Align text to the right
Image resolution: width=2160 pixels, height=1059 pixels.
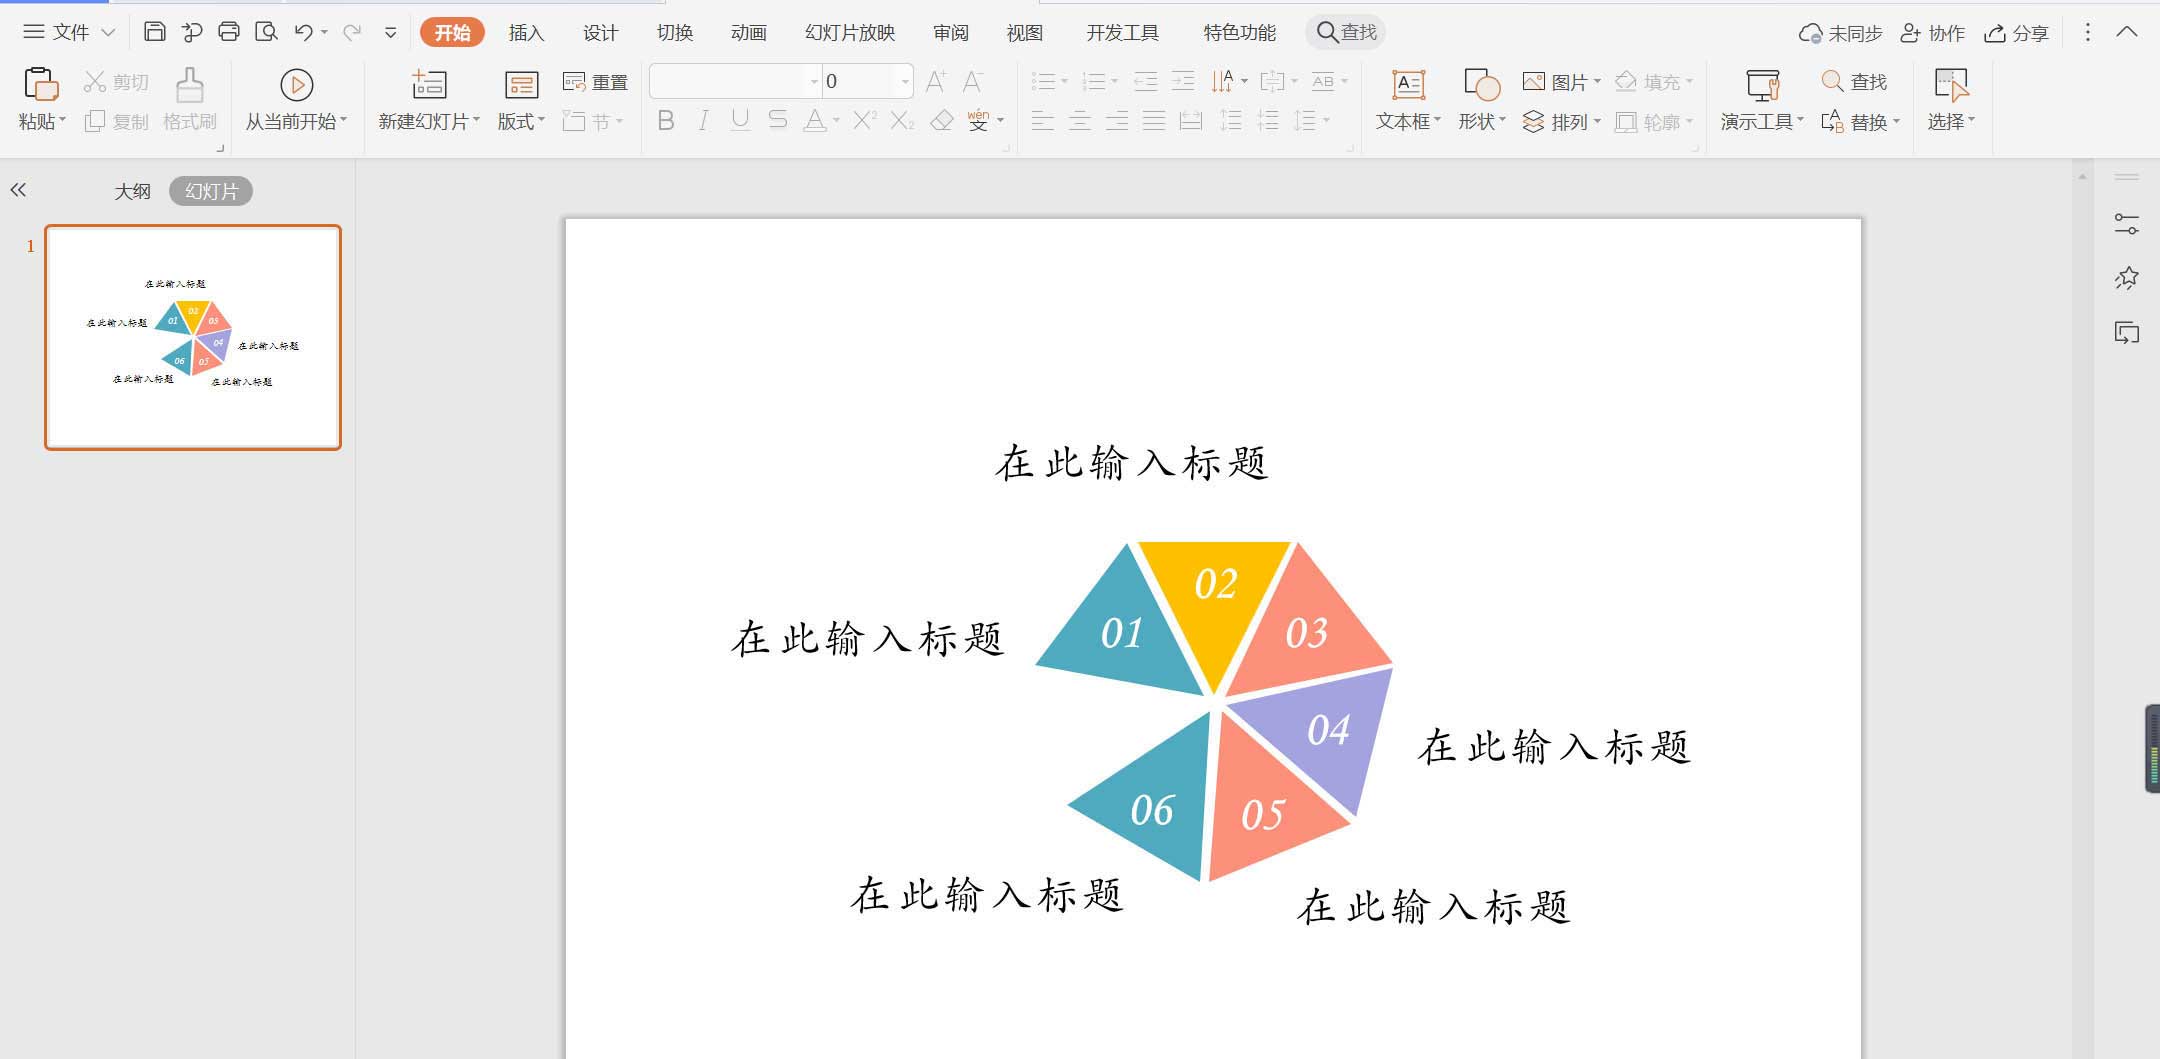point(1117,121)
